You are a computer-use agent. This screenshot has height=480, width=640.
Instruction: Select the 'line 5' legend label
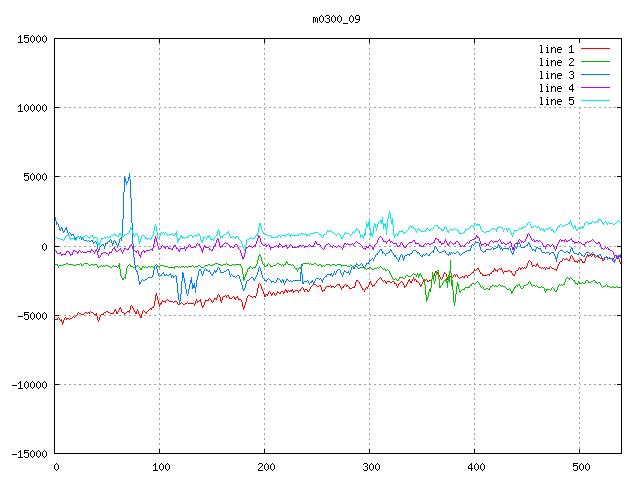click(x=556, y=101)
